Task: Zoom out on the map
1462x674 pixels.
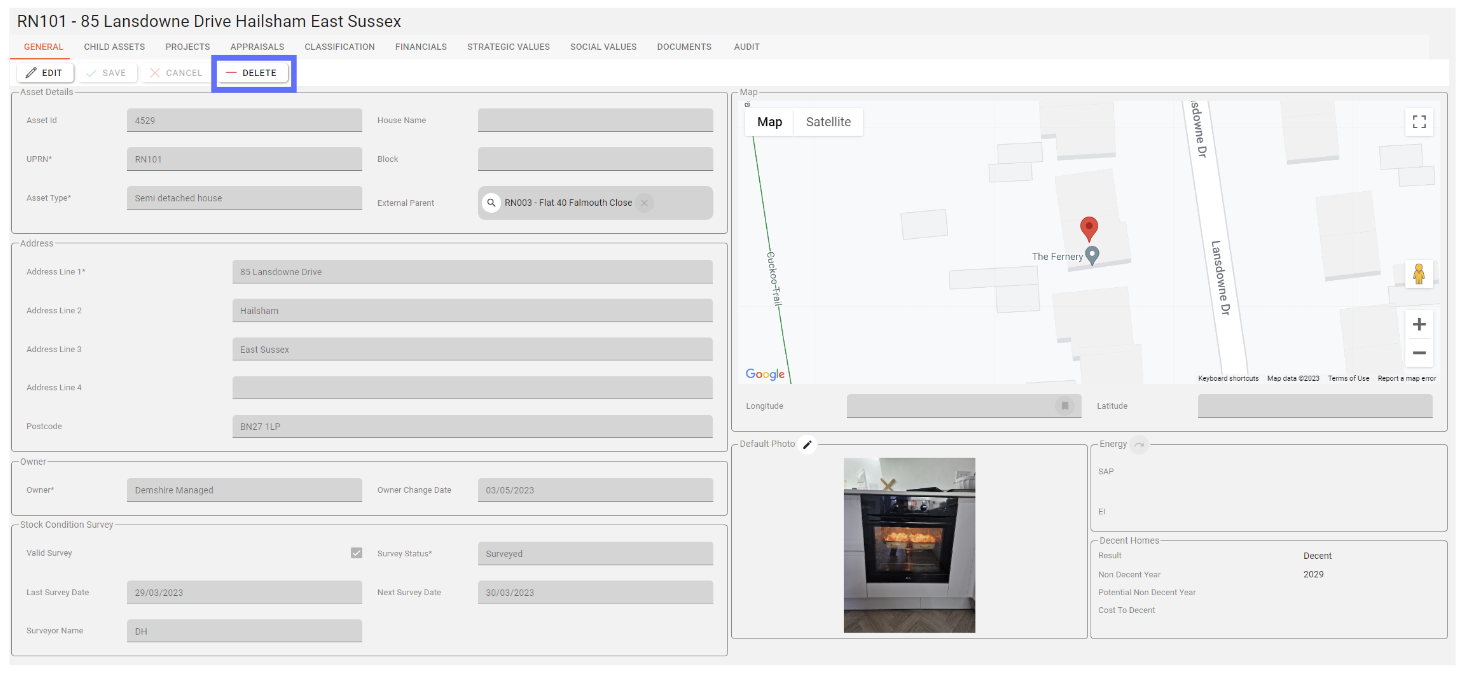Action: (1418, 353)
